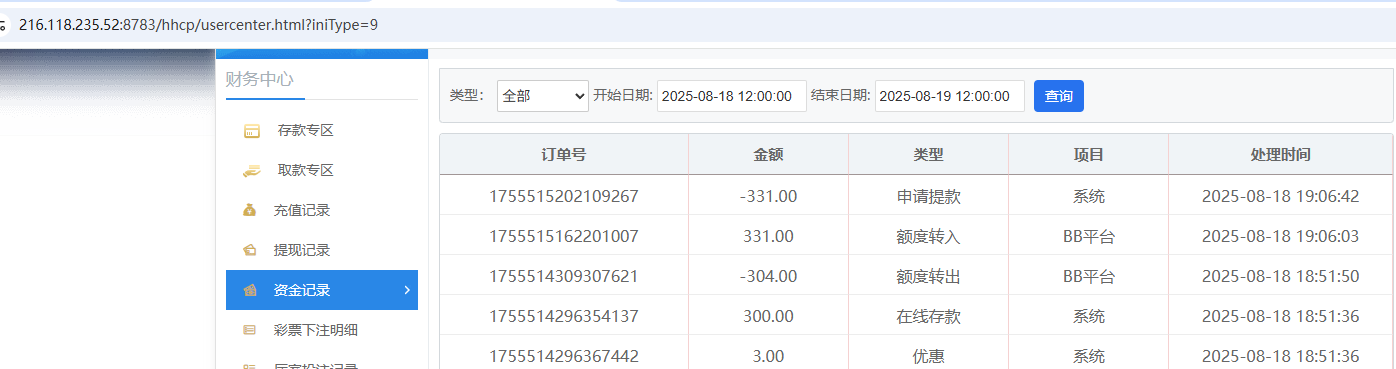
Task: Click the 额度转出 type cell
Action: 928,276
